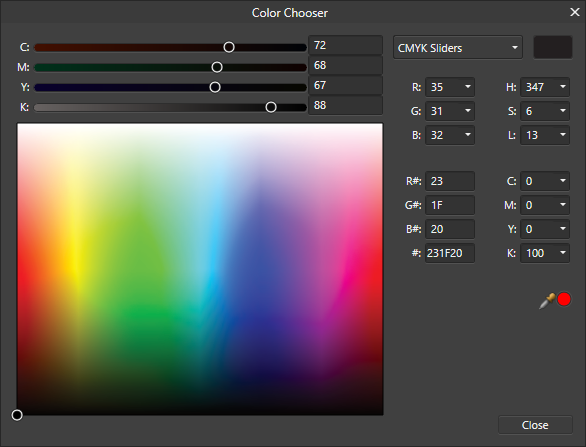The image size is (586, 447).
Task: Close the Color Chooser dialog with the X
Action: (575, 12)
